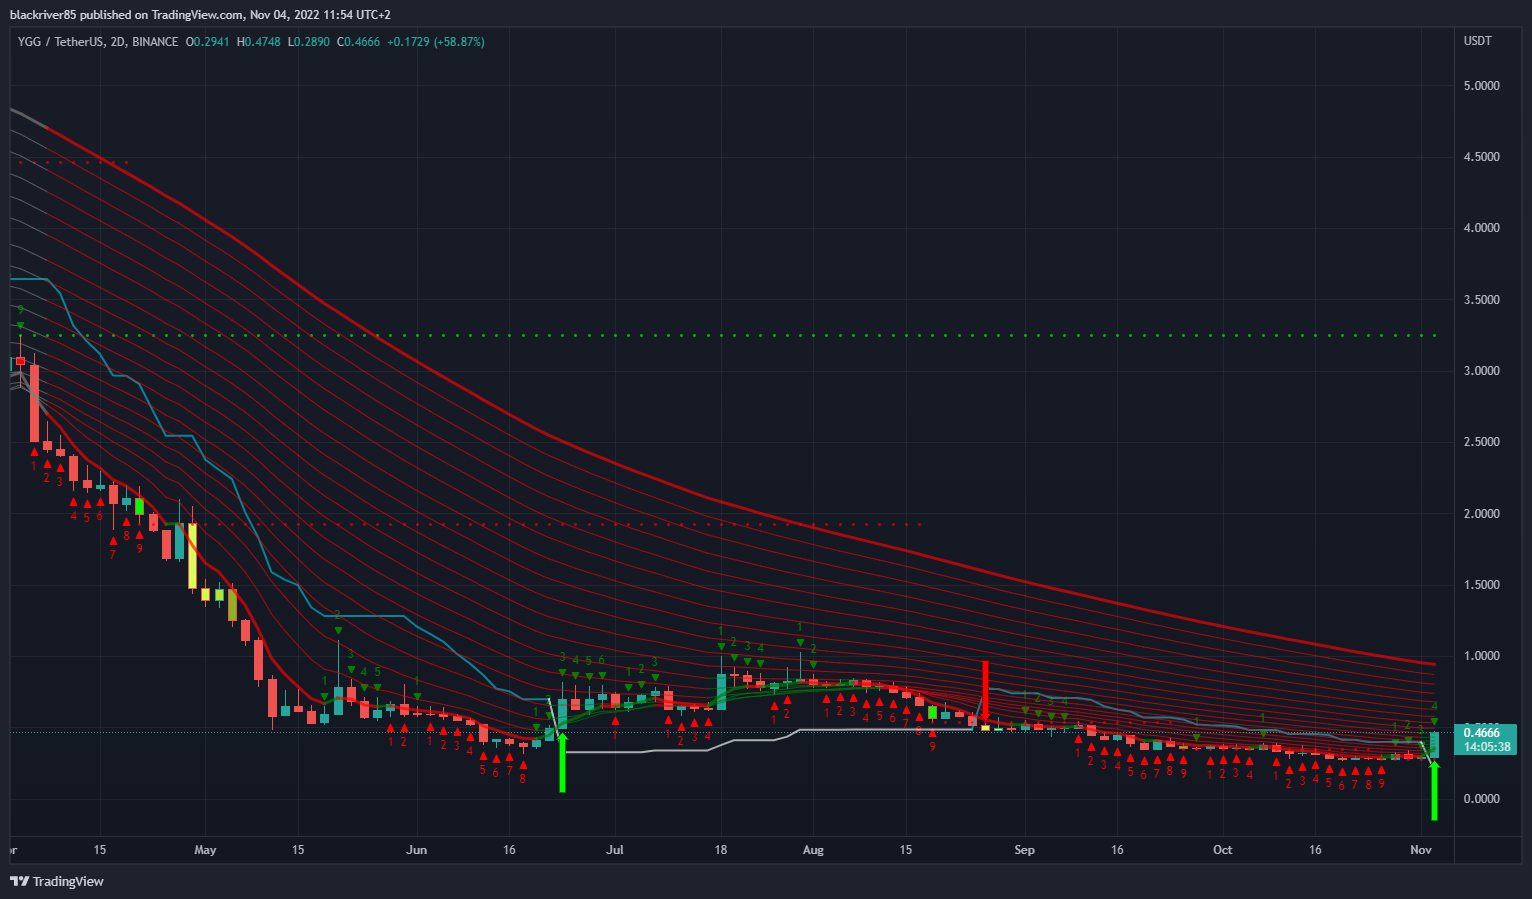Image resolution: width=1532 pixels, height=899 pixels.
Task: Click the 18 date label on time axis
Action: (x=720, y=850)
